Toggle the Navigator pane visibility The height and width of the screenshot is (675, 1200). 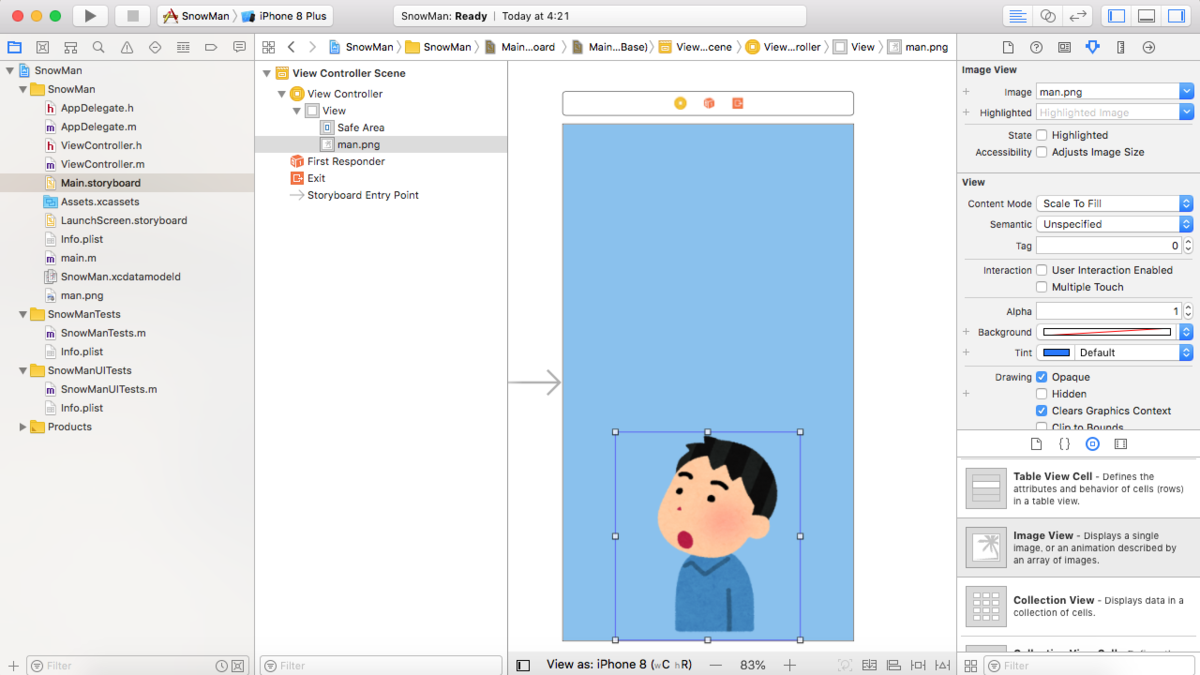coord(1117,16)
